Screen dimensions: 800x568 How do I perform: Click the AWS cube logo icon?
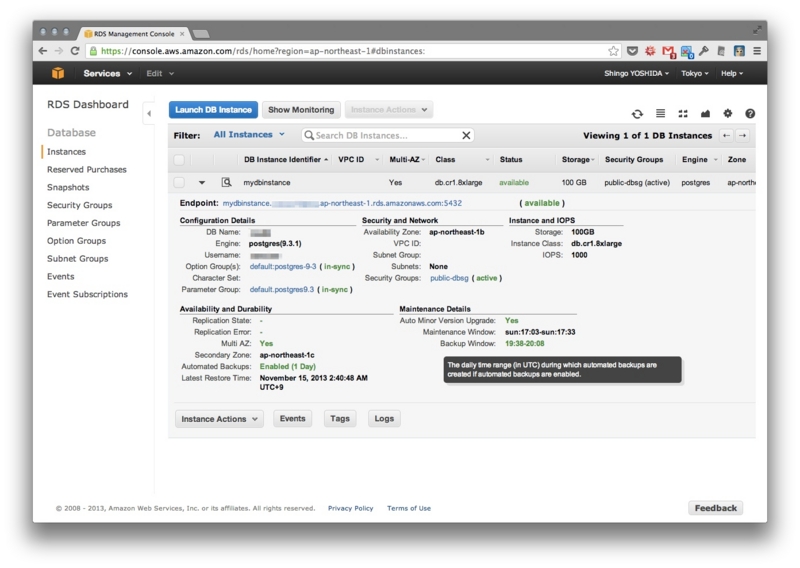58,73
